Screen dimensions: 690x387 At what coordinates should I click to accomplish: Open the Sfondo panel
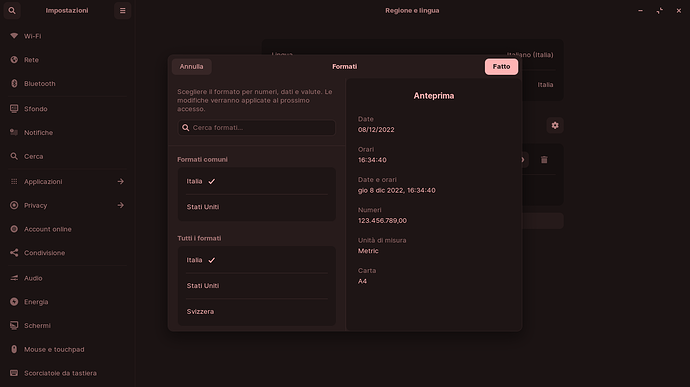67,109
